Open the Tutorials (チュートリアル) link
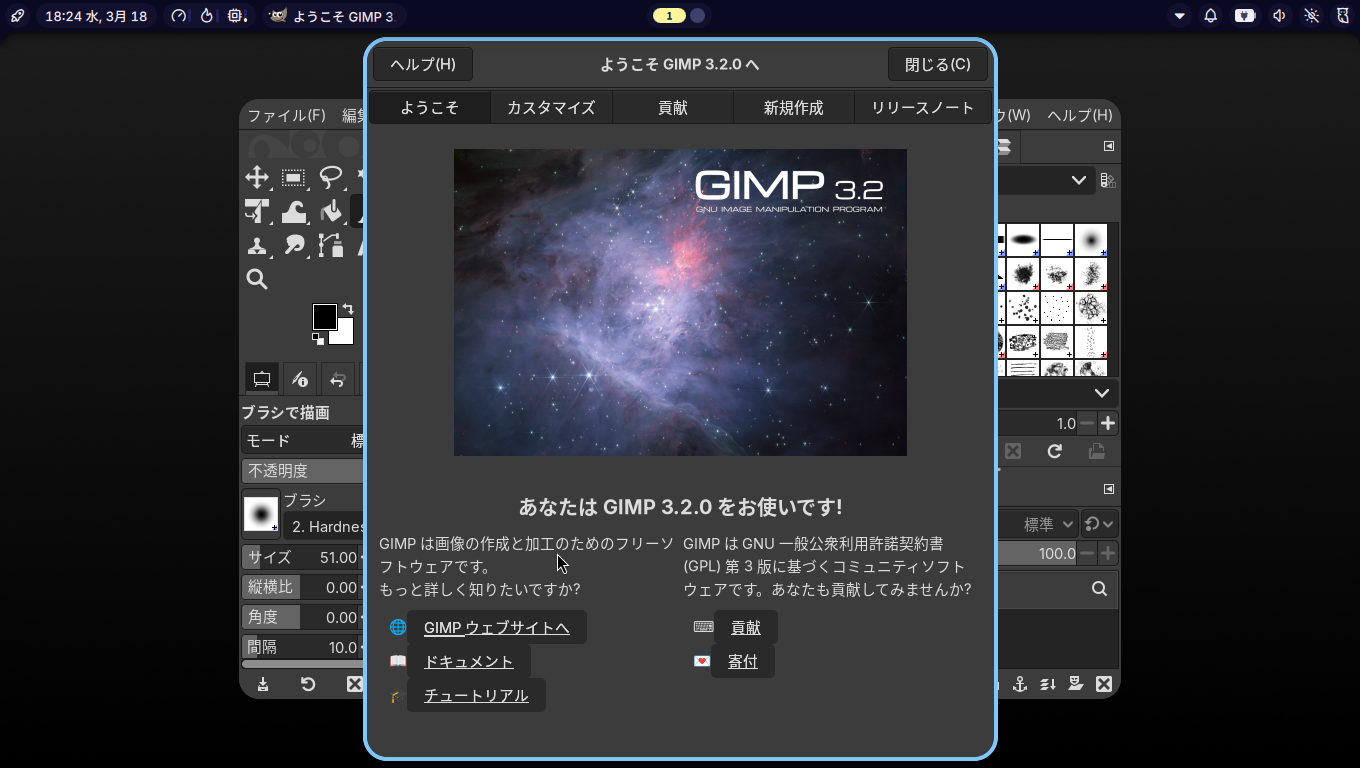1360x768 pixels. click(476, 696)
